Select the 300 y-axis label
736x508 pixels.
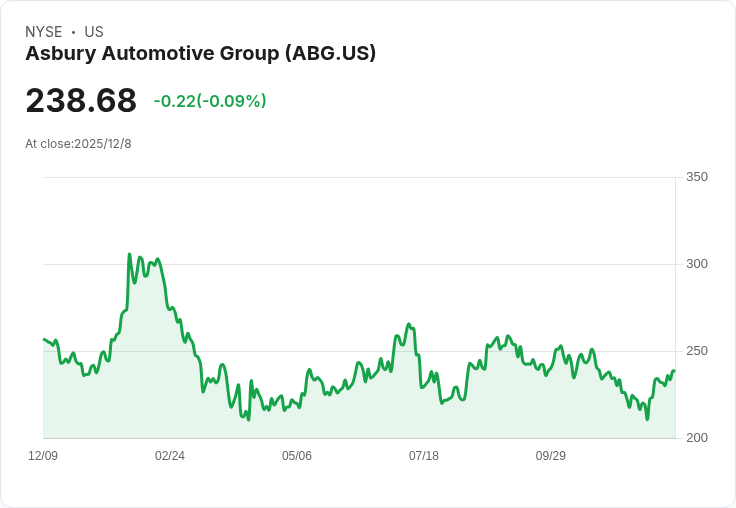coord(697,264)
